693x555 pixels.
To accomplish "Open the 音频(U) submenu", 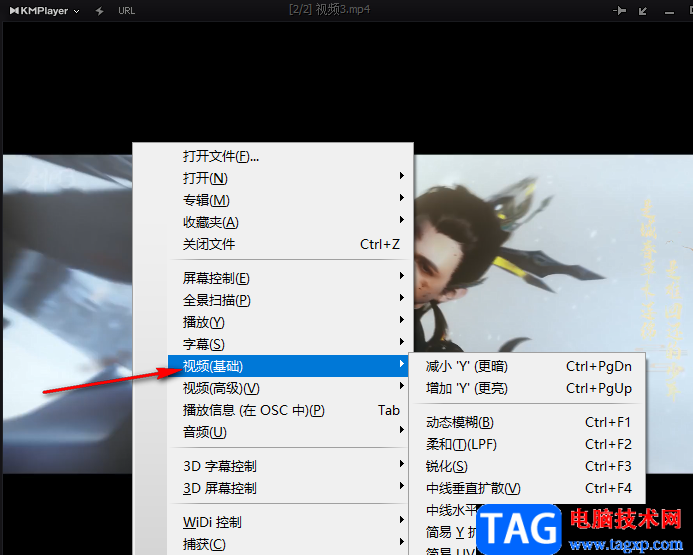I will click(290, 432).
